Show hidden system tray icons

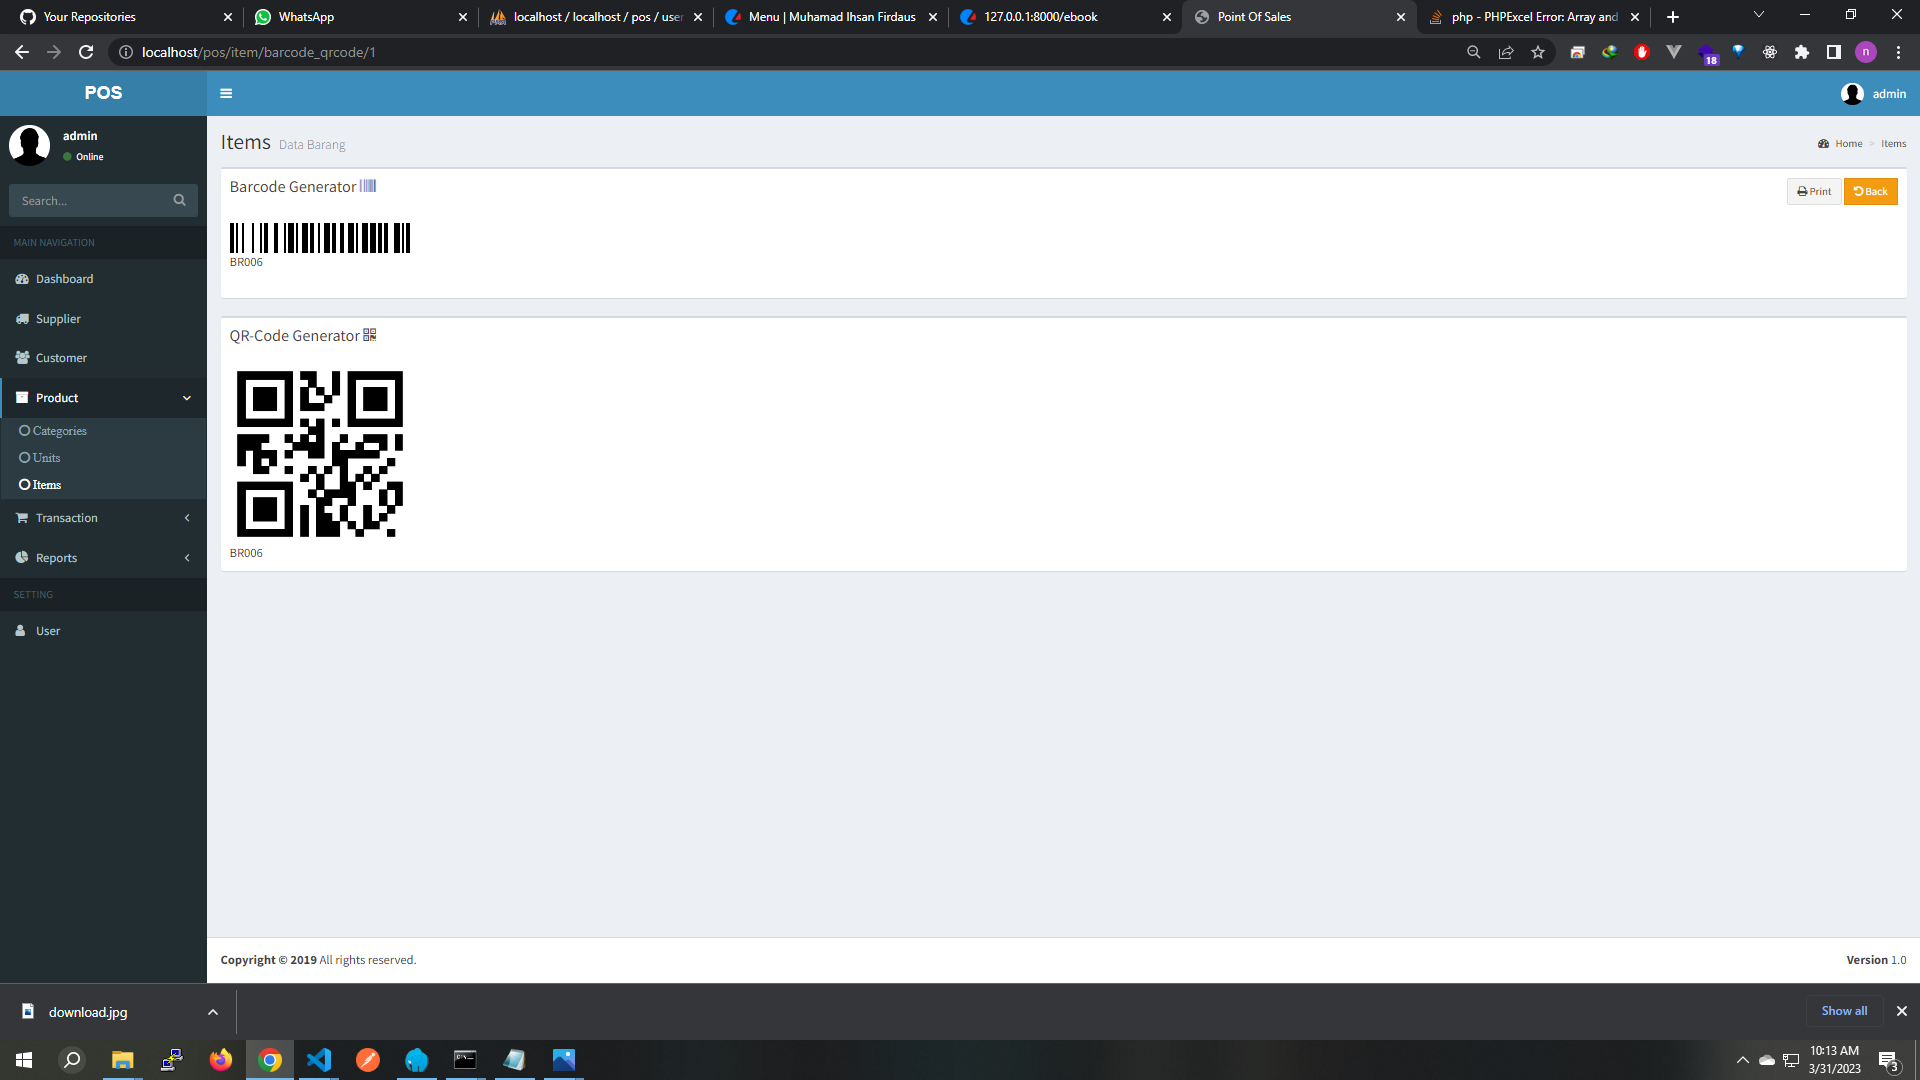click(x=1742, y=1060)
